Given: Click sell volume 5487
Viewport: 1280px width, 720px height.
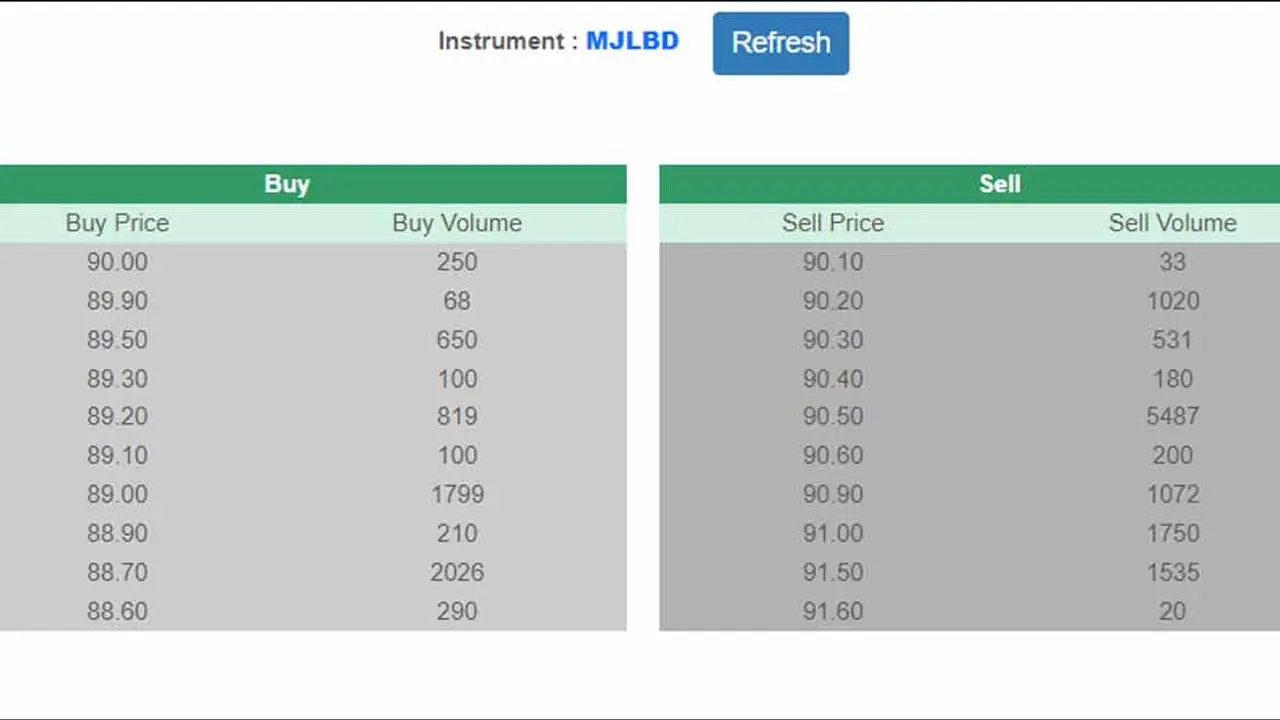Looking at the screenshot, I should [1172, 416].
